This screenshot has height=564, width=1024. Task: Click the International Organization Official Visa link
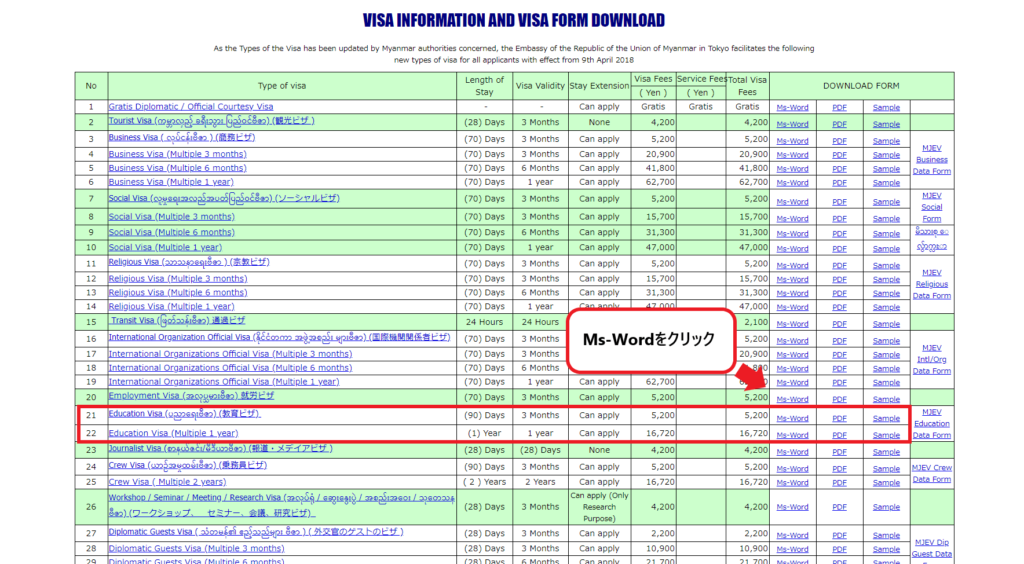point(279,338)
